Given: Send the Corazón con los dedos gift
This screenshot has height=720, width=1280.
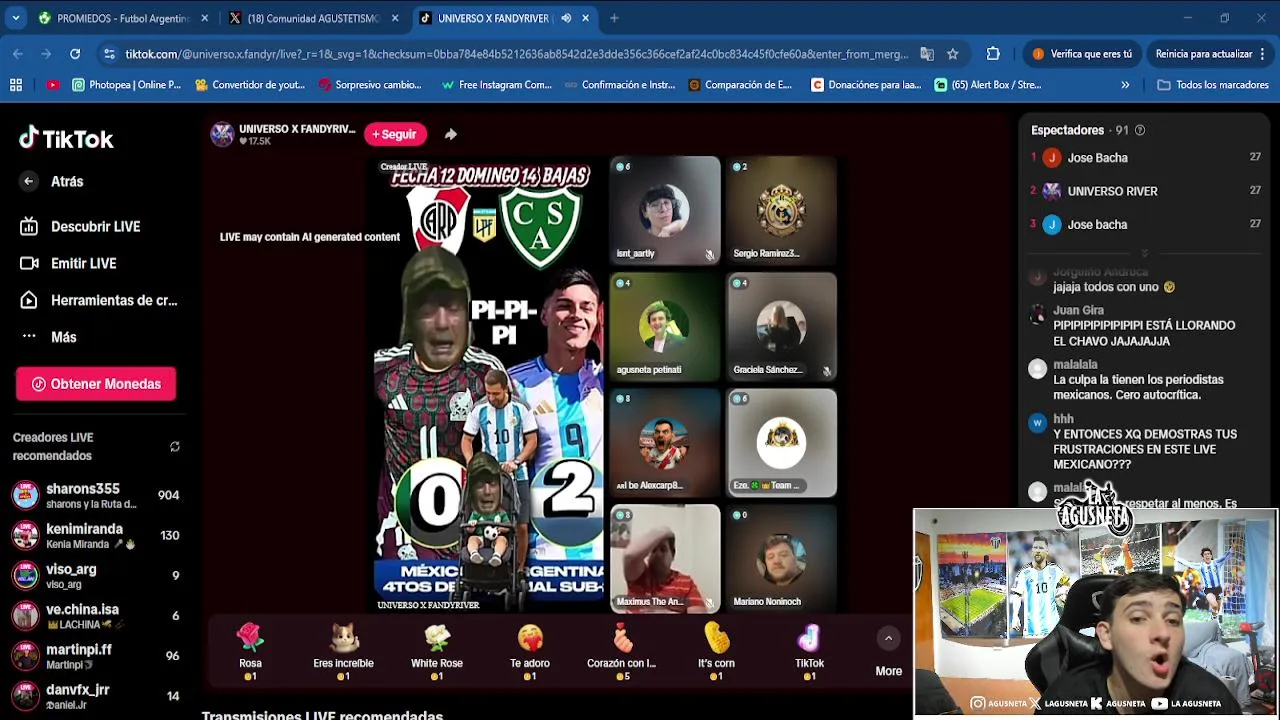Looking at the screenshot, I should 622,652.
